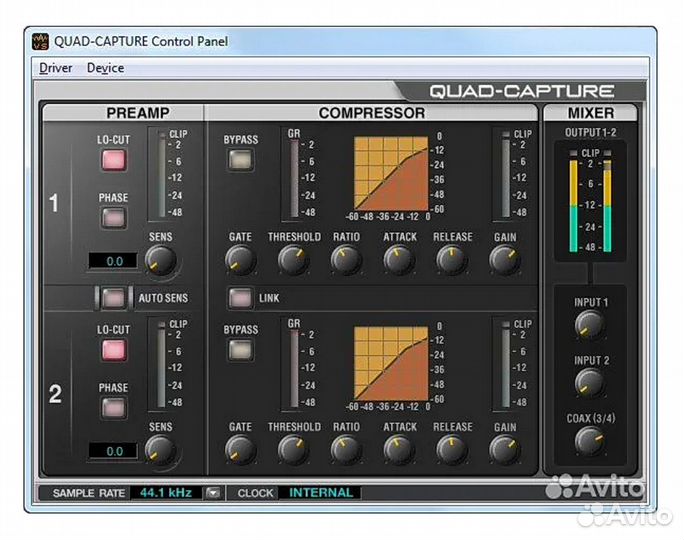This screenshot has width=684, height=540.
Task: Click channel 1 preamp level meter
Action: click(x=162, y=174)
